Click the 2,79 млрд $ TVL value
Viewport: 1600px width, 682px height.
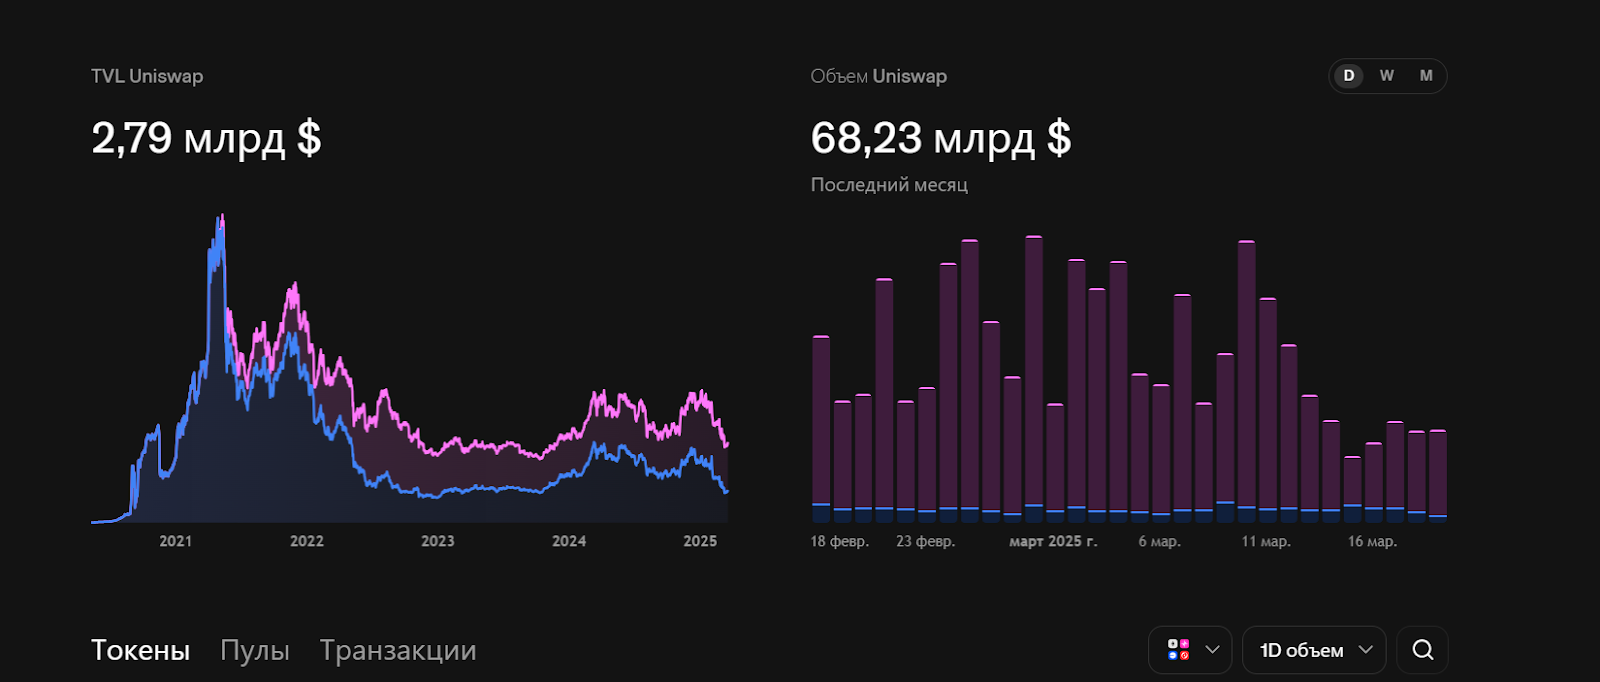click(206, 138)
